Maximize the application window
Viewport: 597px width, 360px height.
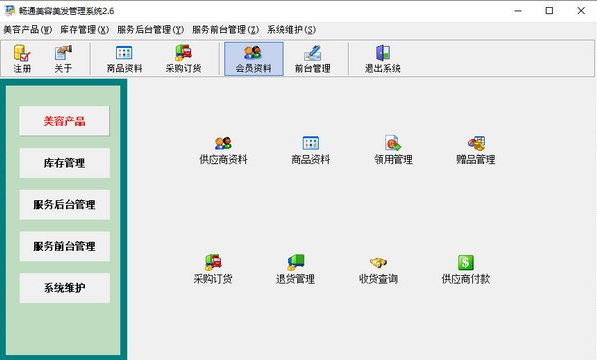coord(549,11)
